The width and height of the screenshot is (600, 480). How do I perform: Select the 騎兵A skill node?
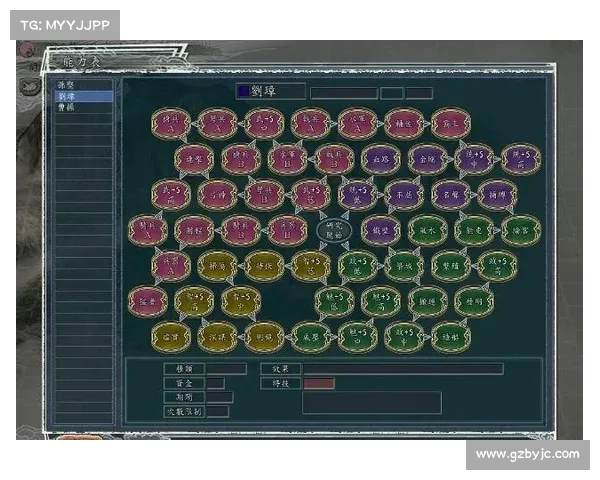point(147,230)
